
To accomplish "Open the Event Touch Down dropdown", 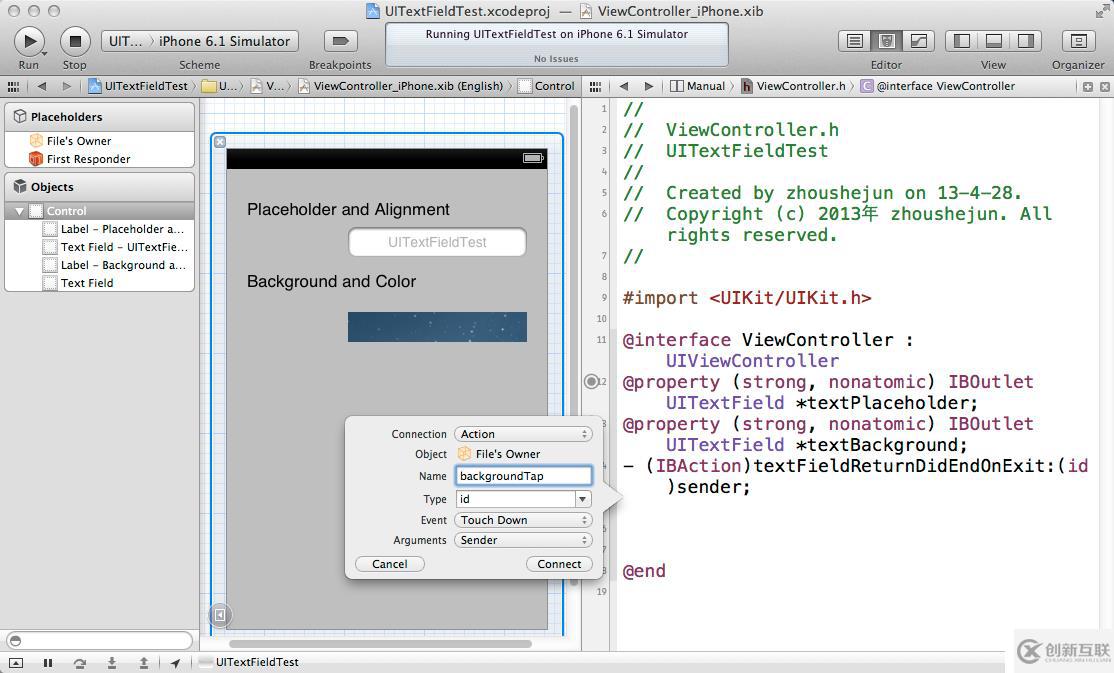I will (x=523, y=520).
